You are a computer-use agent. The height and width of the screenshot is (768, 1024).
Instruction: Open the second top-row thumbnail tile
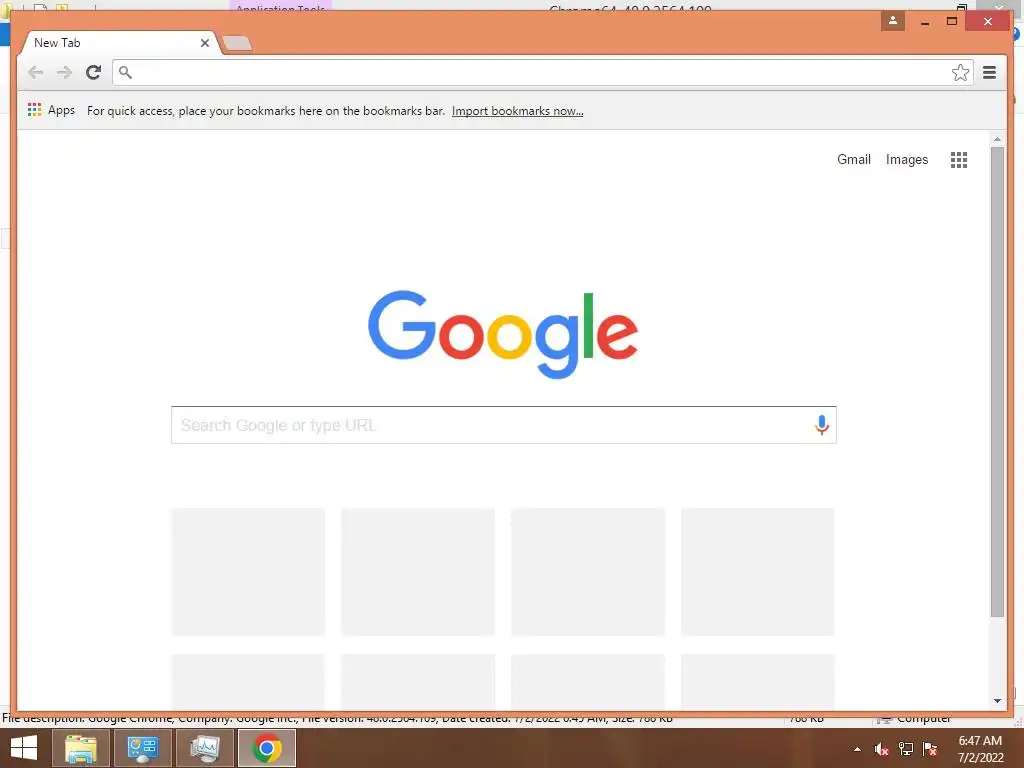coord(418,571)
